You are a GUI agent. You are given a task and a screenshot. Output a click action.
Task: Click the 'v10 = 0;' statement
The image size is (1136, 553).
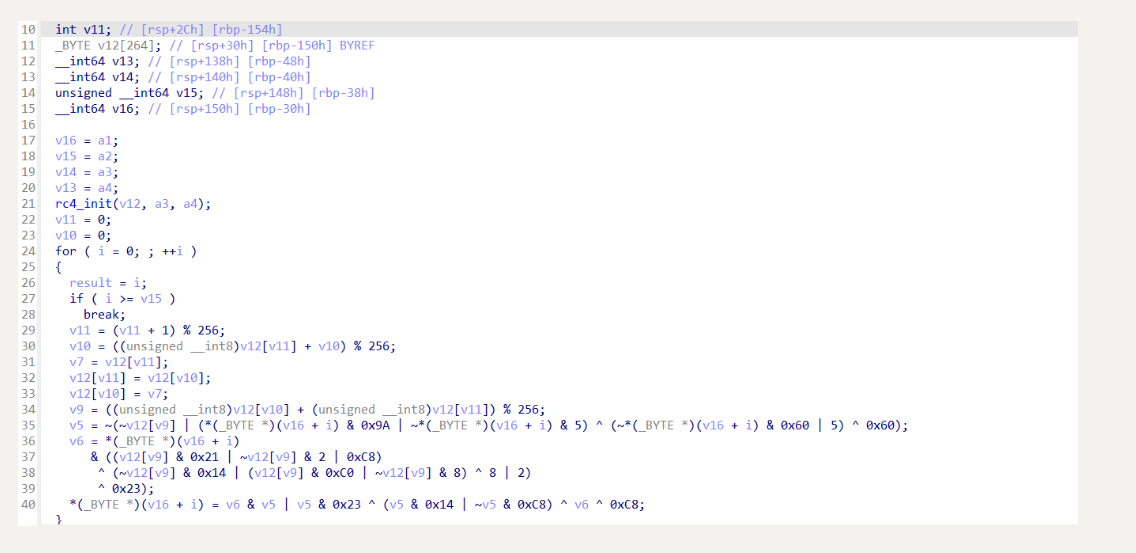83,236
